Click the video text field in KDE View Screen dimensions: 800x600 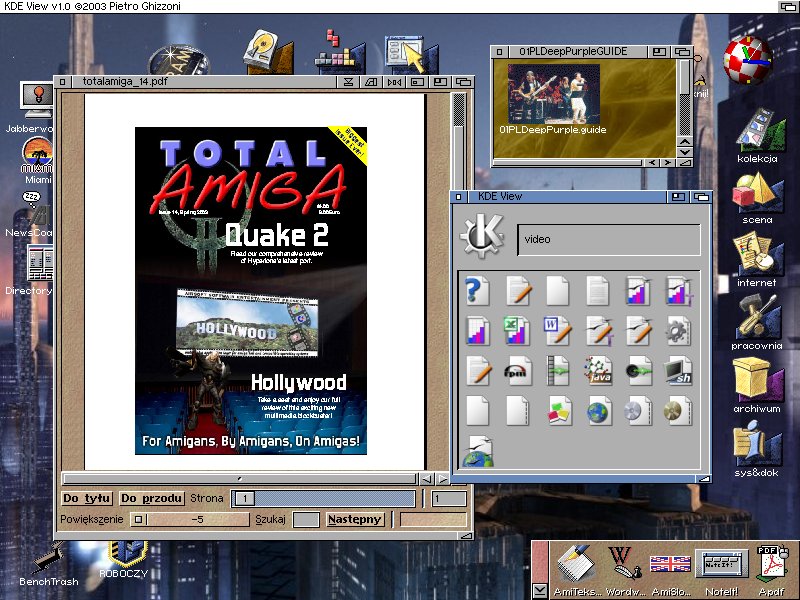pos(609,239)
